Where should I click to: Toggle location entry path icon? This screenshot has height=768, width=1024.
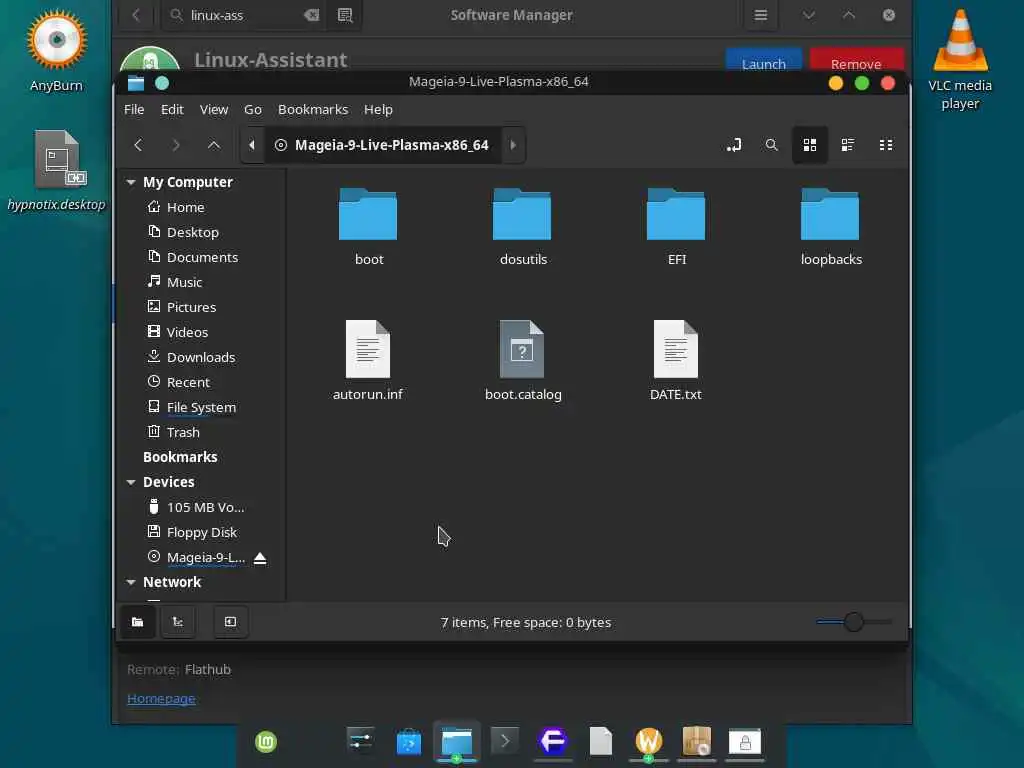(x=733, y=145)
